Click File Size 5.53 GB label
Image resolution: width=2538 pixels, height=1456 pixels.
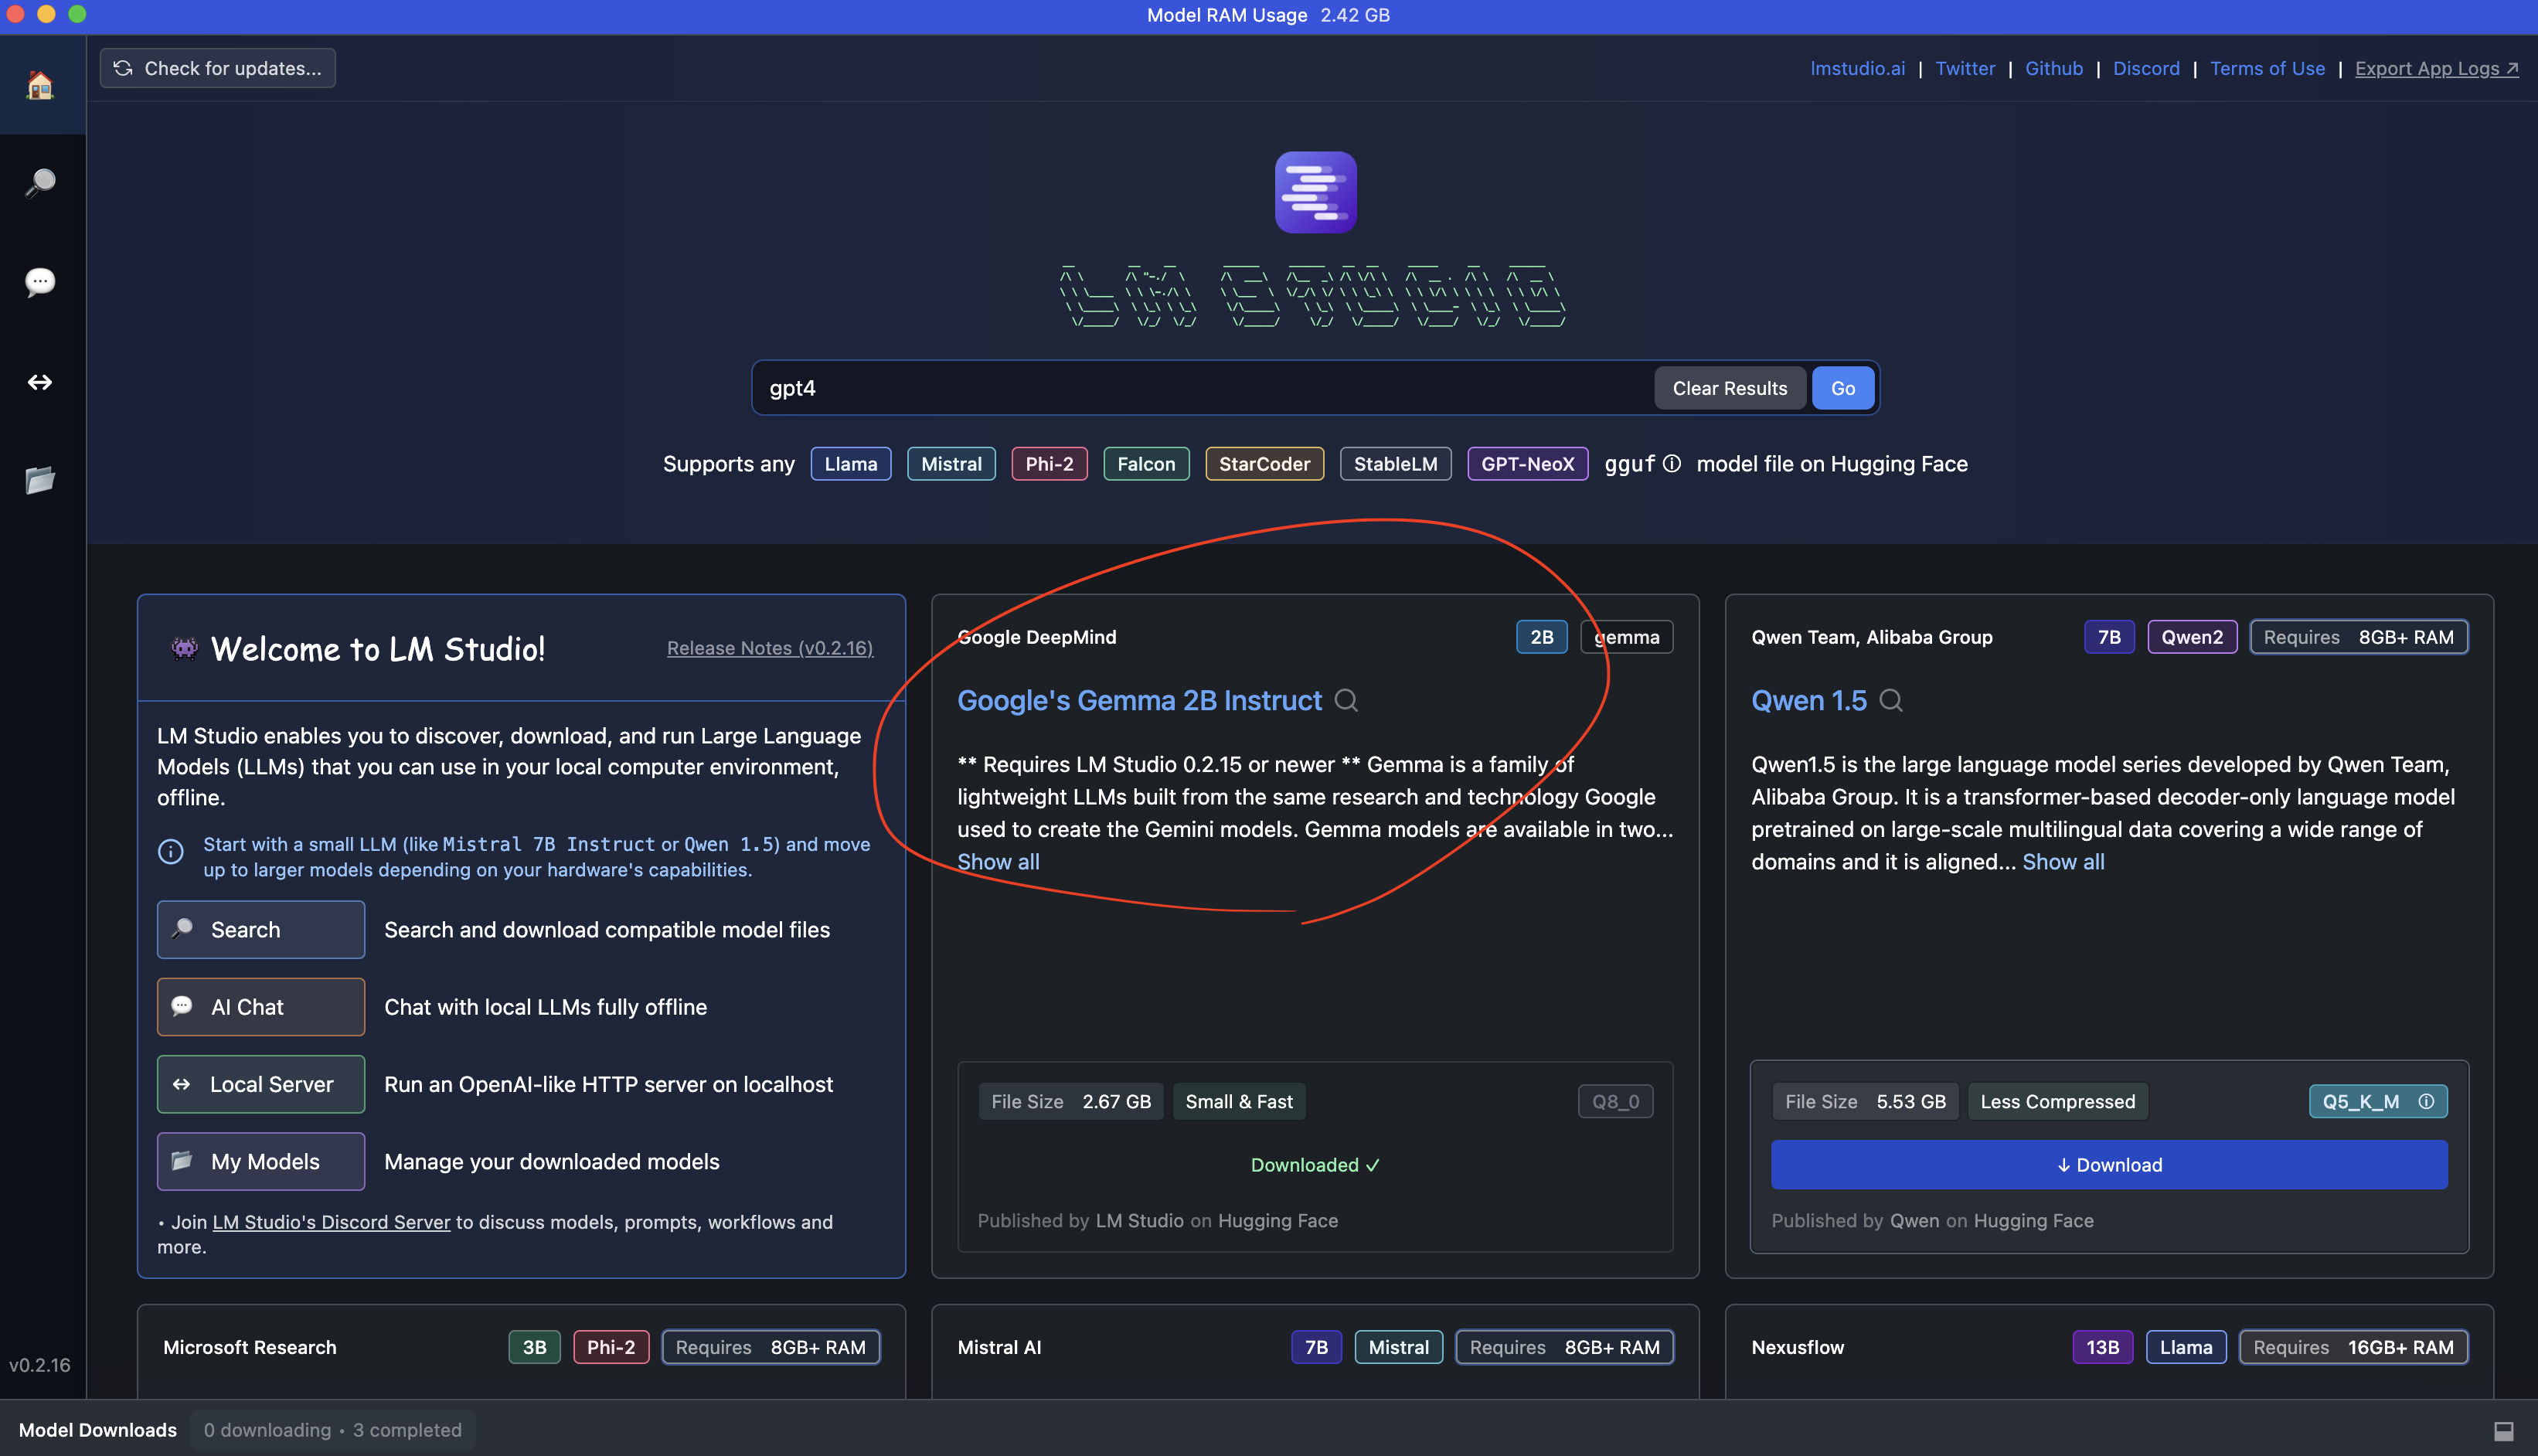click(1865, 1101)
